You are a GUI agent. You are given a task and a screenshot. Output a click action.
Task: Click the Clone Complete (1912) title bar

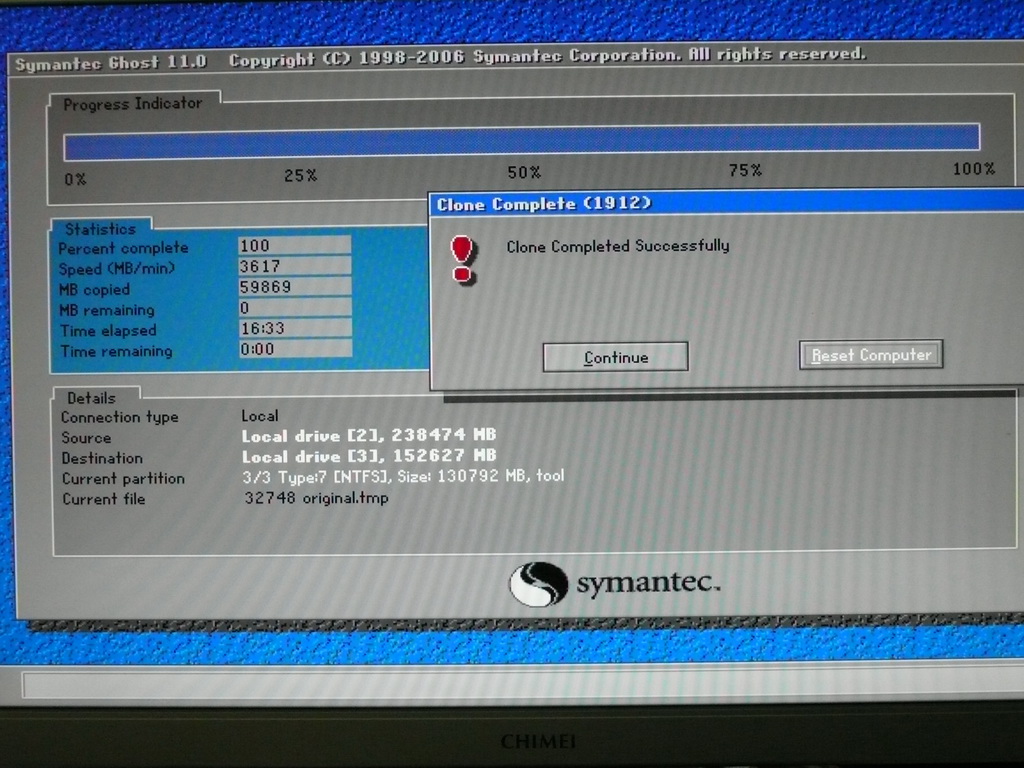(726, 203)
